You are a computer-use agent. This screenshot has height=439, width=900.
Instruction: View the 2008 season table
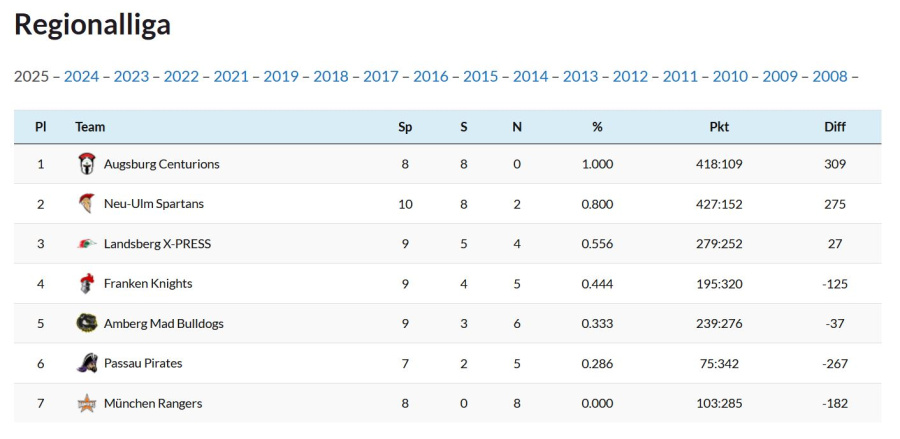click(x=830, y=76)
